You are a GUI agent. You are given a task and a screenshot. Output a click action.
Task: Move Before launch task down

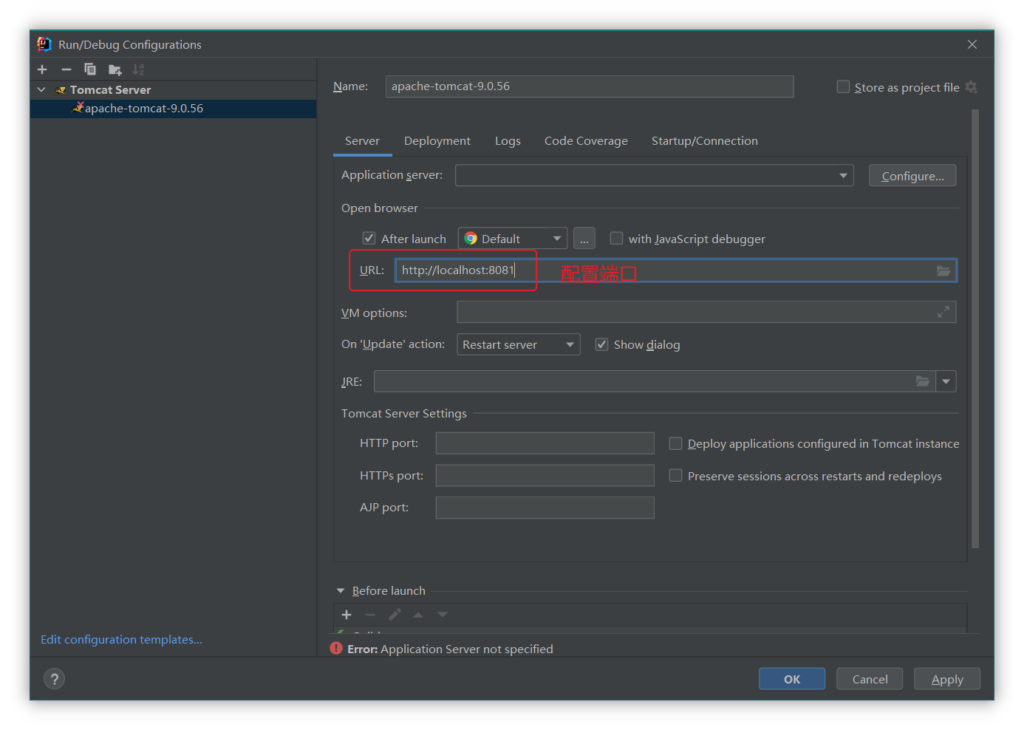point(442,614)
